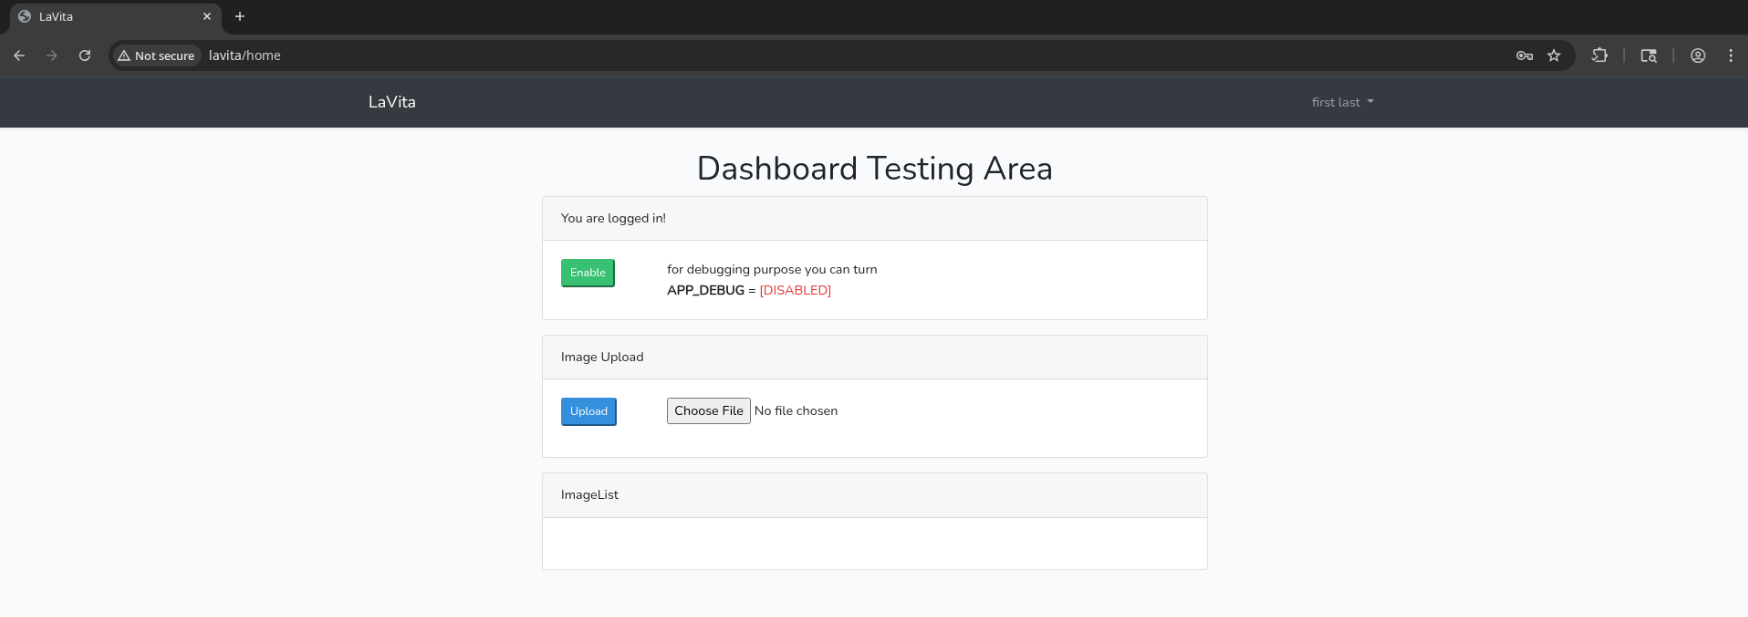Expand the 'first last' user dropdown
This screenshot has height=617, width=1748.
pyautogui.click(x=1342, y=102)
